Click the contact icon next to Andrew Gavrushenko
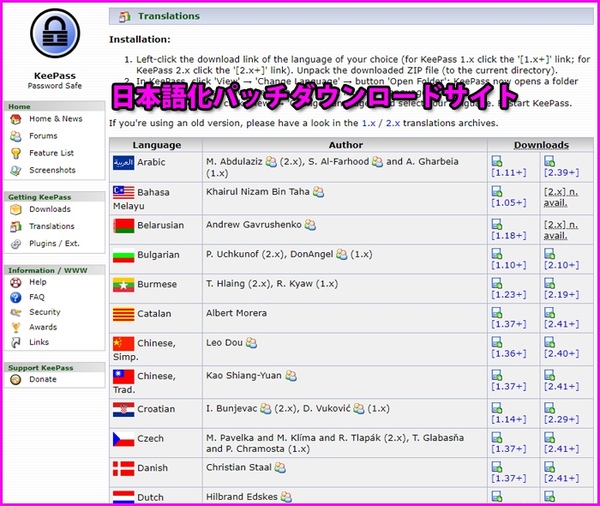600x506 pixels. point(310,225)
